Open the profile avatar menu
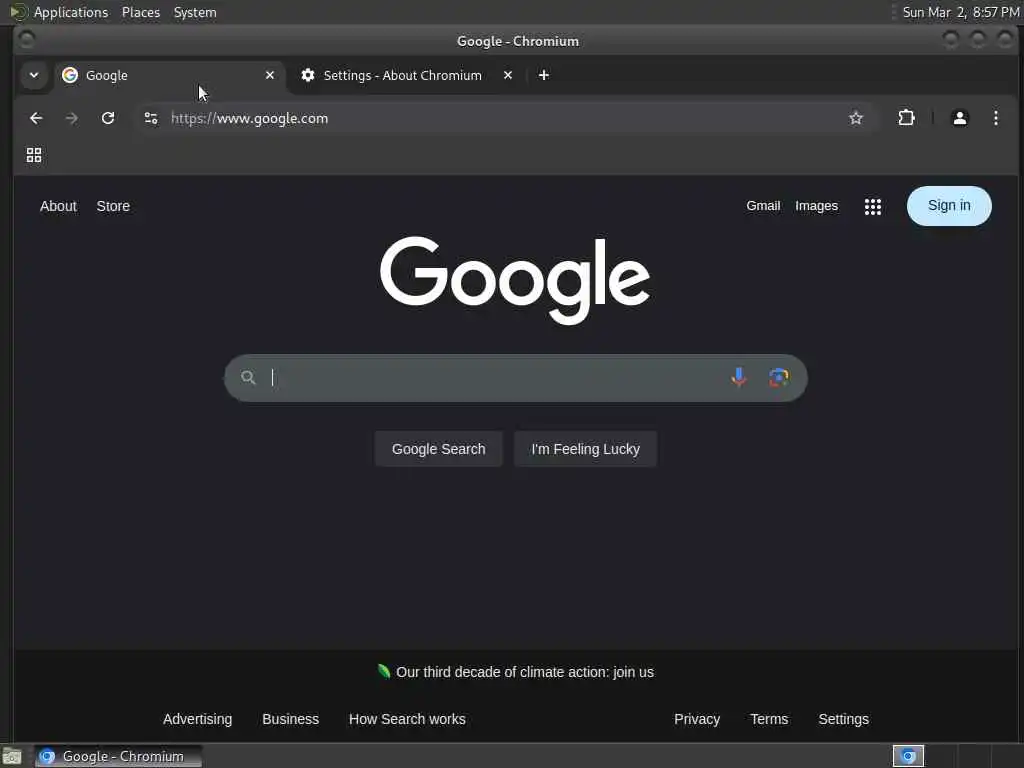 959,118
